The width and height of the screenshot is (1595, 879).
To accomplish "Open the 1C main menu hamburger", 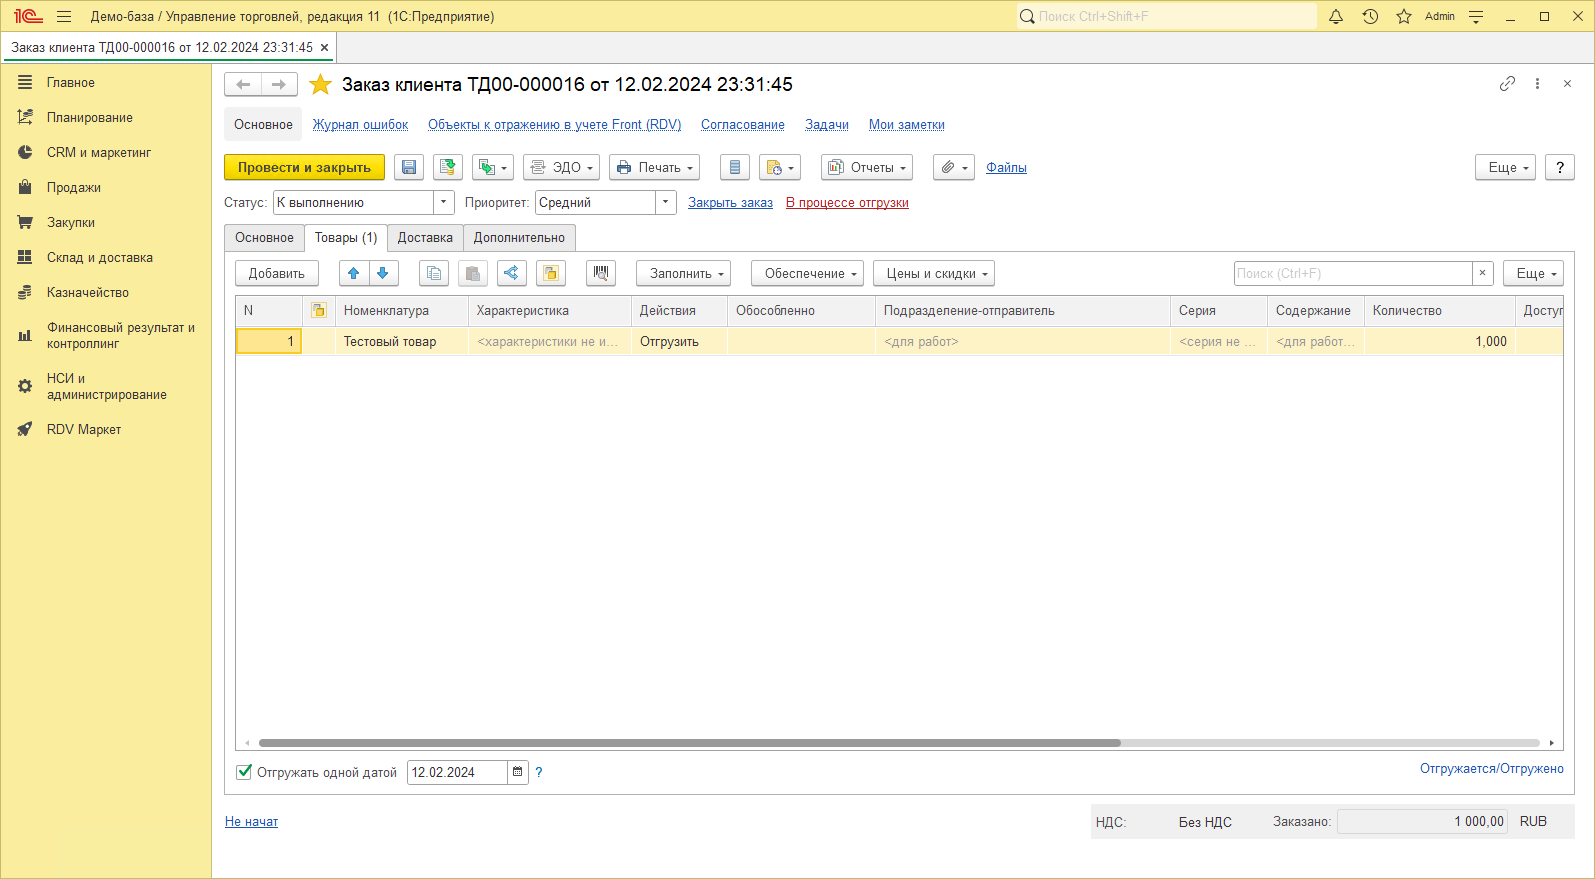I will coord(64,16).
